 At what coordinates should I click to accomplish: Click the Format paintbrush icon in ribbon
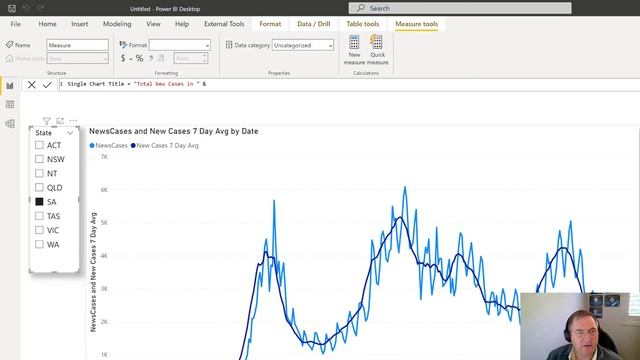pyautogui.click(x=123, y=44)
